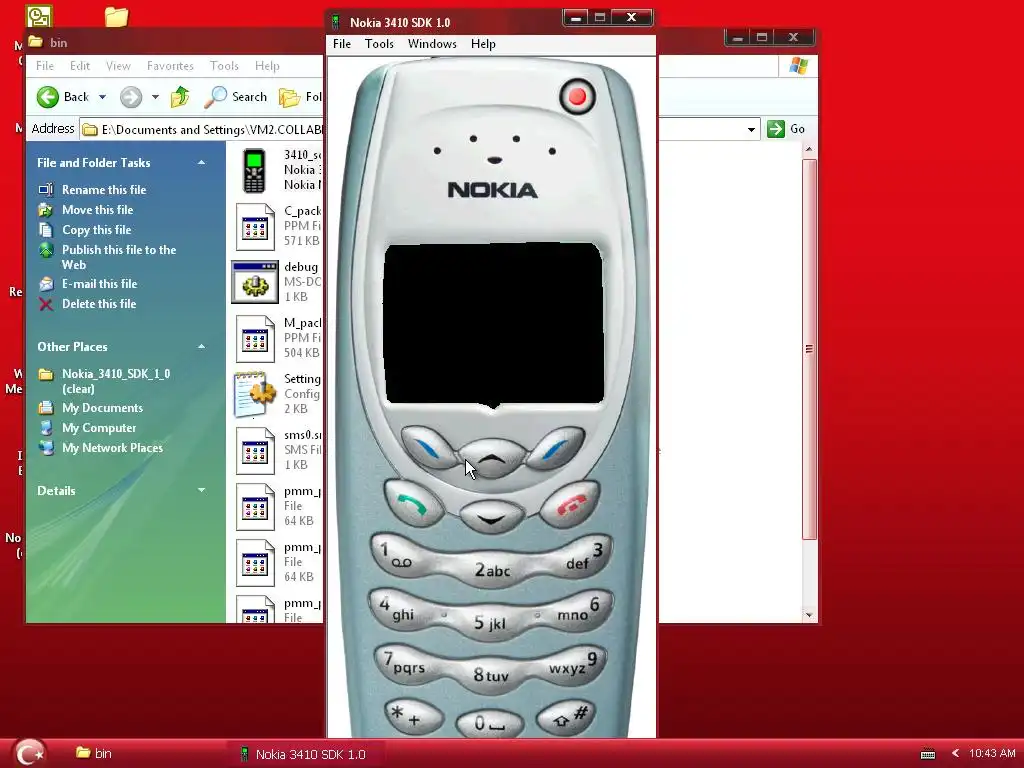
Task: Collapse the Other Places panel
Action: (201, 347)
